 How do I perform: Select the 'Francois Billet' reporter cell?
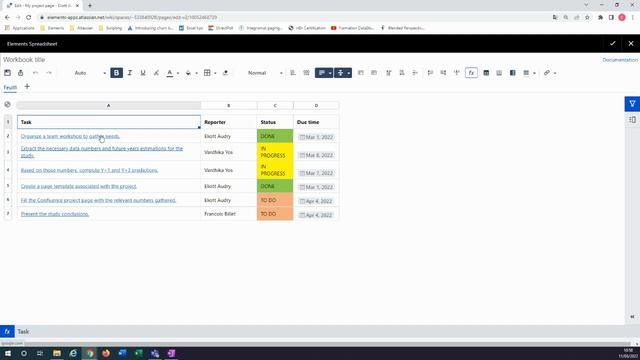(x=229, y=214)
